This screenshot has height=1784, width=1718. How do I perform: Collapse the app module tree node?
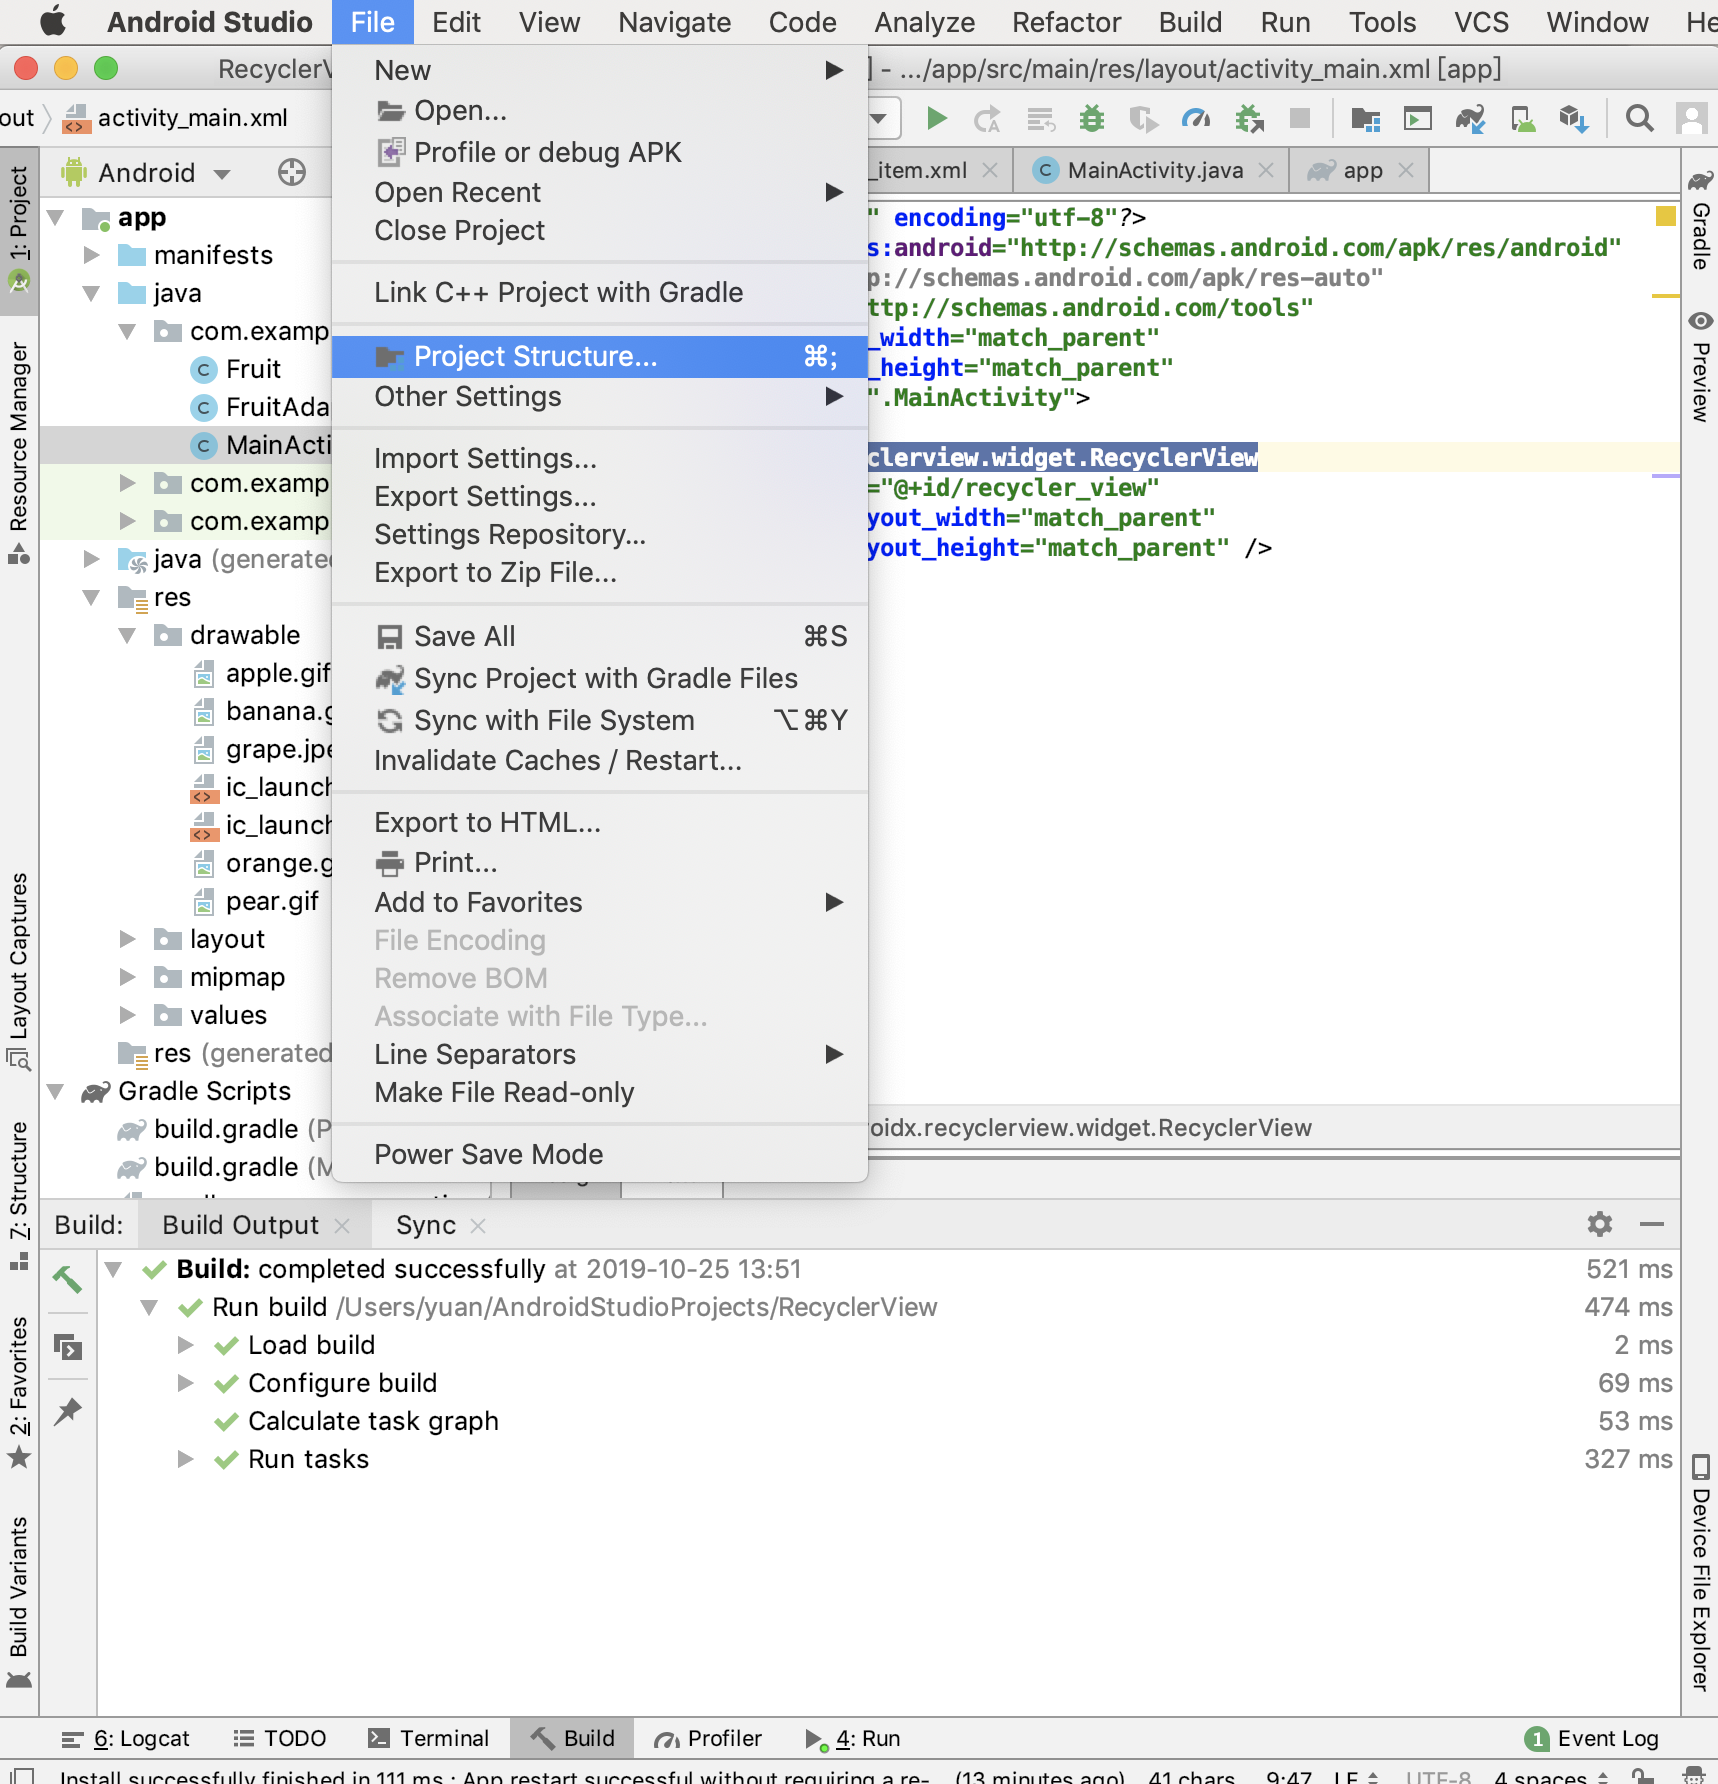[x=56, y=217]
